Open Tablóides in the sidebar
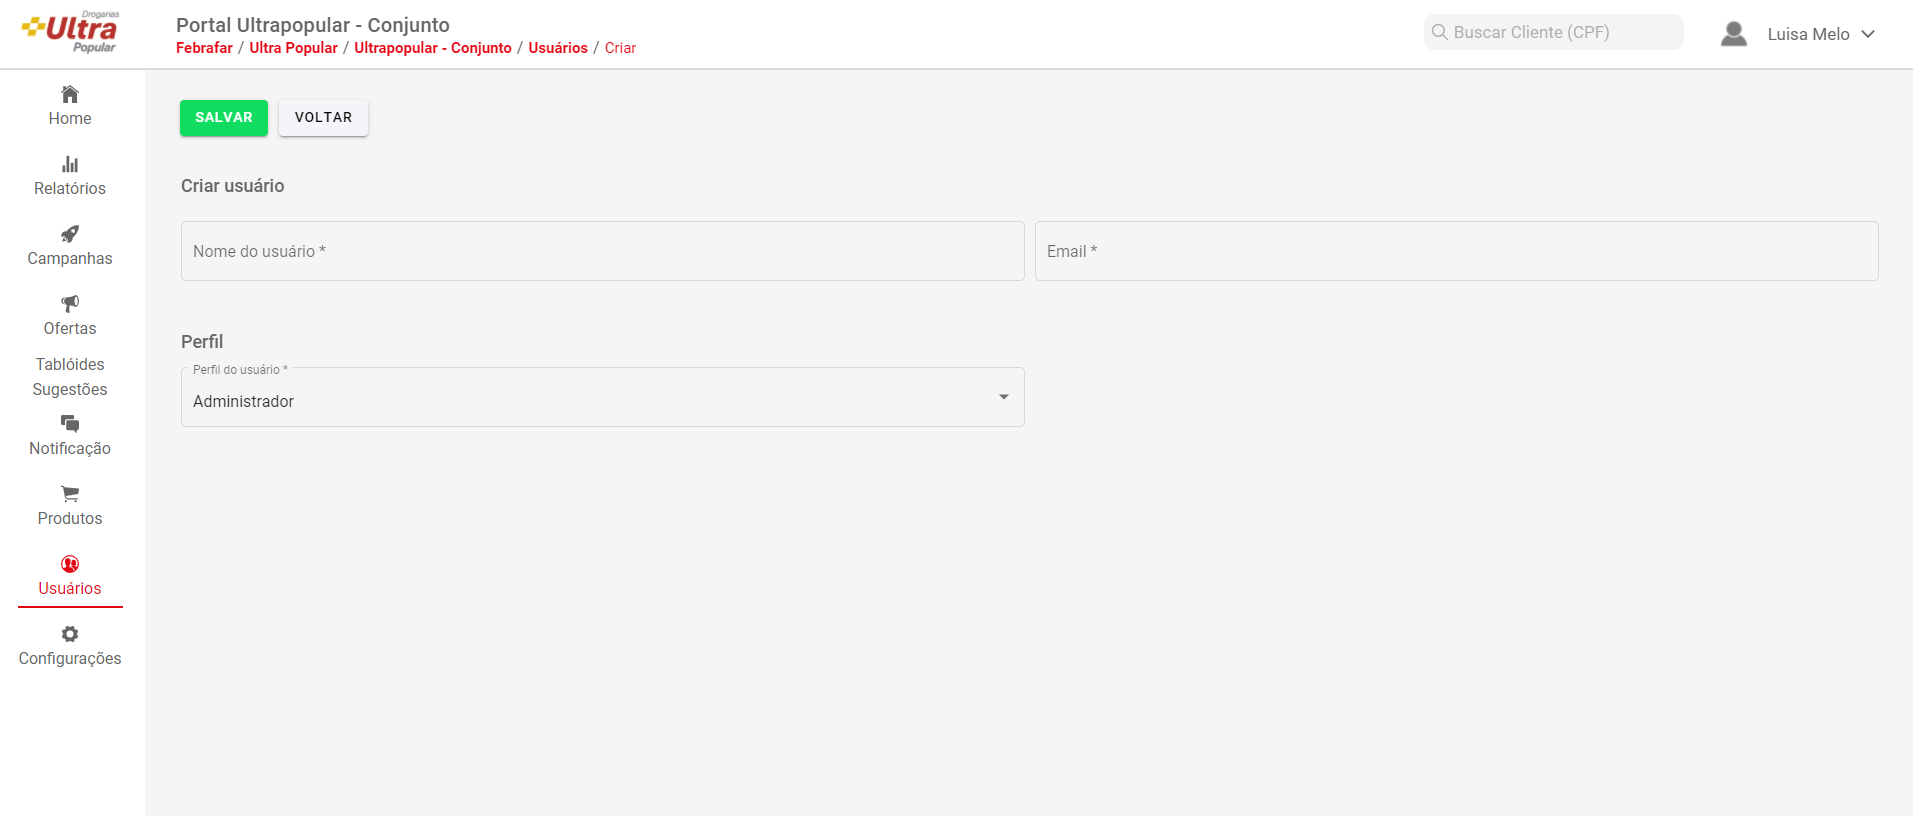This screenshot has height=816, width=1913. (70, 364)
